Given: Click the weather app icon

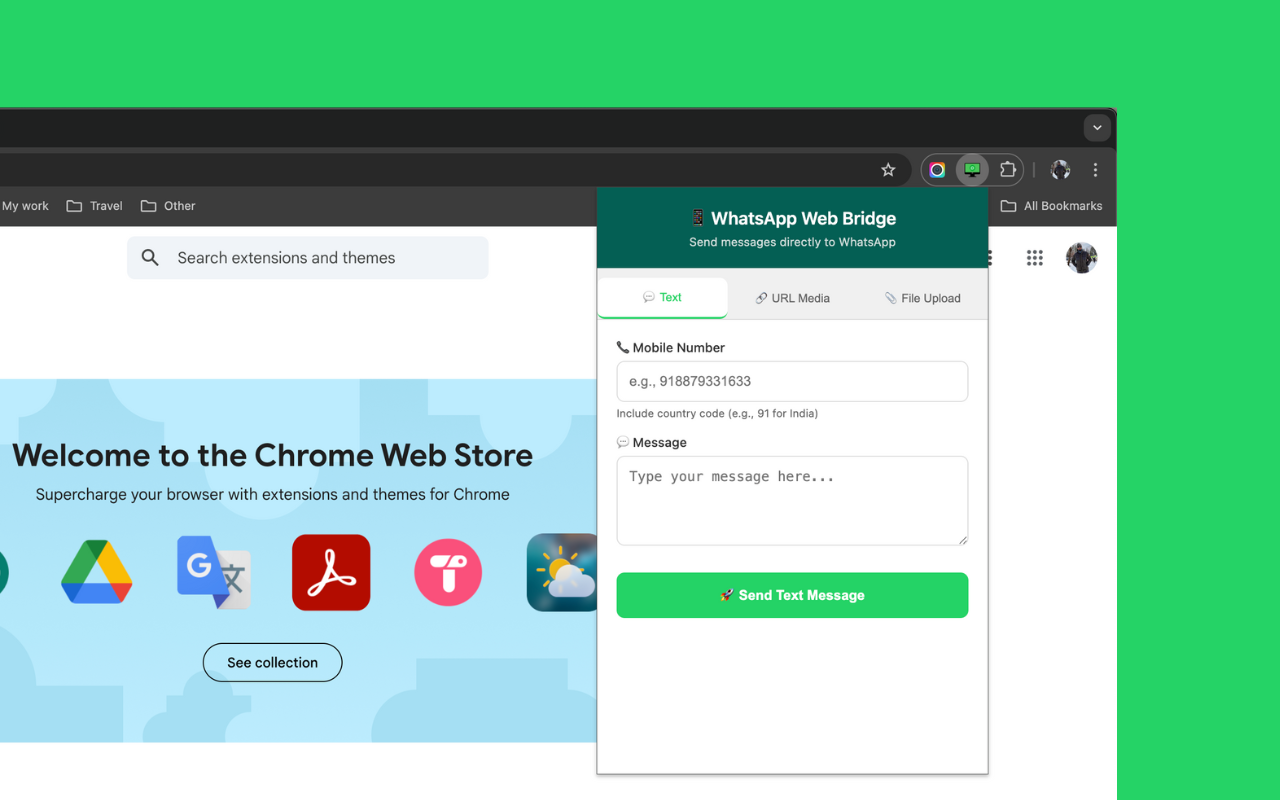Looking at the screenshot, I should [x=562, y=572].
